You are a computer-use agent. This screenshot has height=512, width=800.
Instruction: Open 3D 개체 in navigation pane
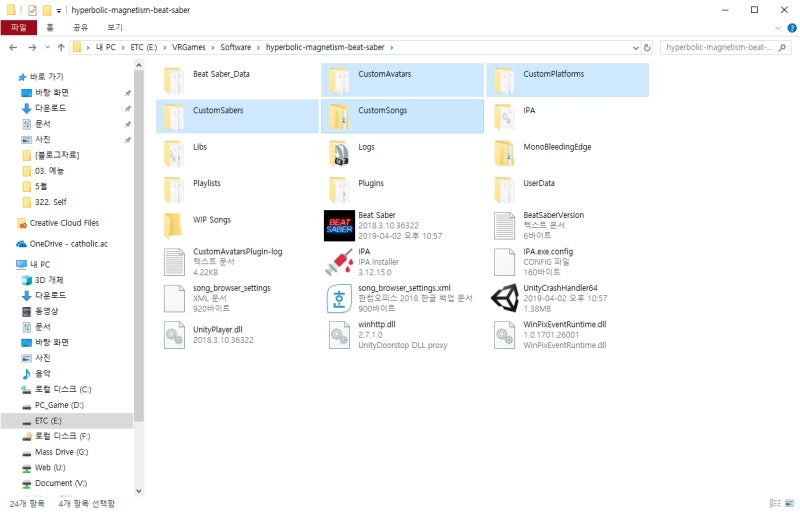click(x=49, y=280)
